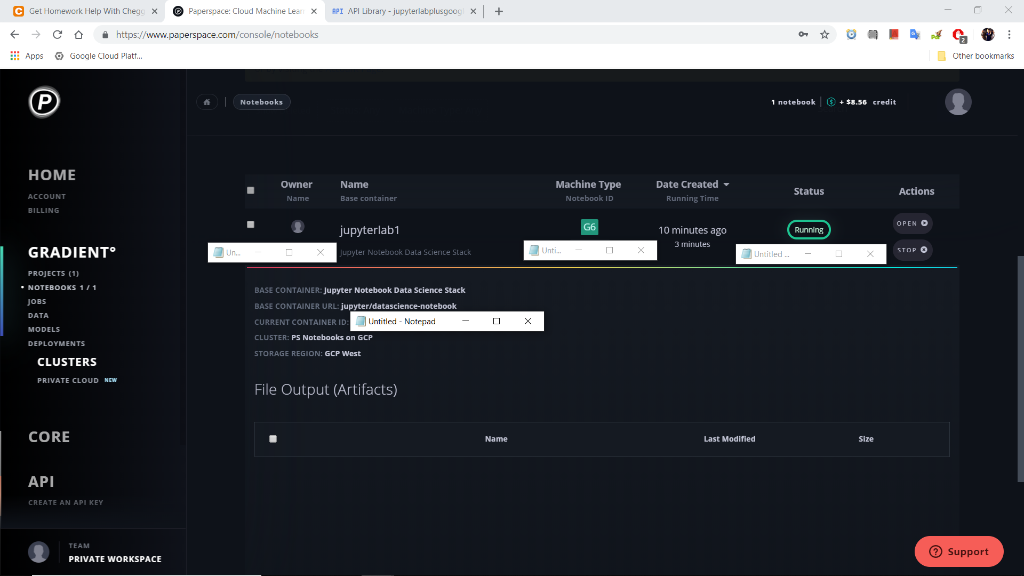Click the red extension icon with badge

[x=959, y=35]
